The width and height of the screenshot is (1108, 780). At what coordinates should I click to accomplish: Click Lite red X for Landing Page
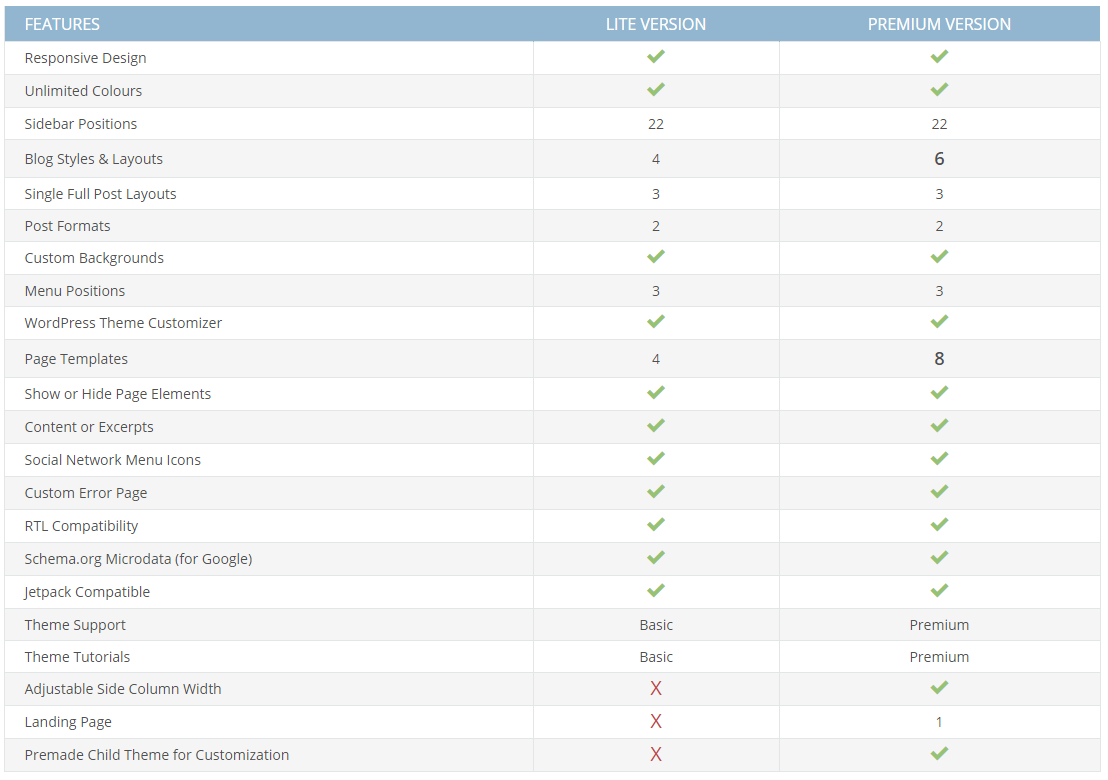tap(656, 721)
